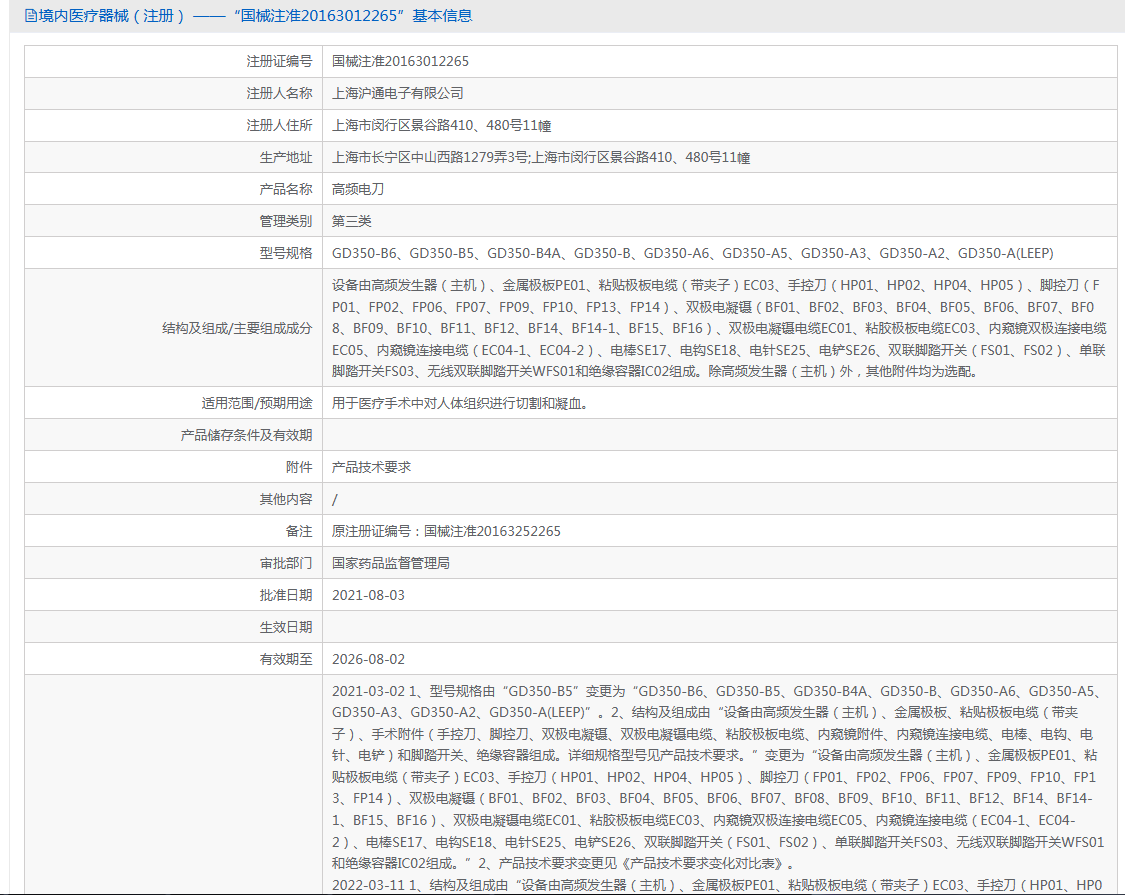
Task: Select change record line starting 2022-03-11
Action: [x=717, y=886]
